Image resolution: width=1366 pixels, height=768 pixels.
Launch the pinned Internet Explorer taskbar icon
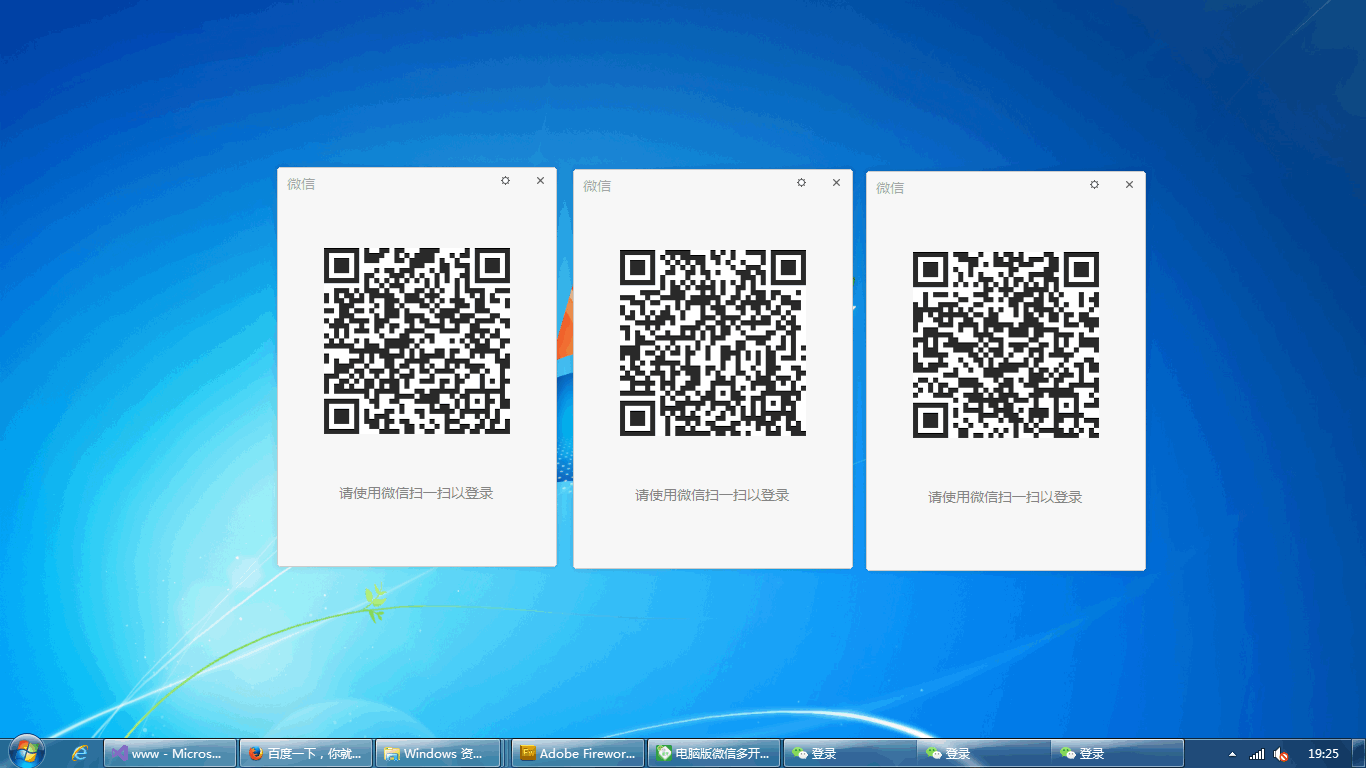80,753
